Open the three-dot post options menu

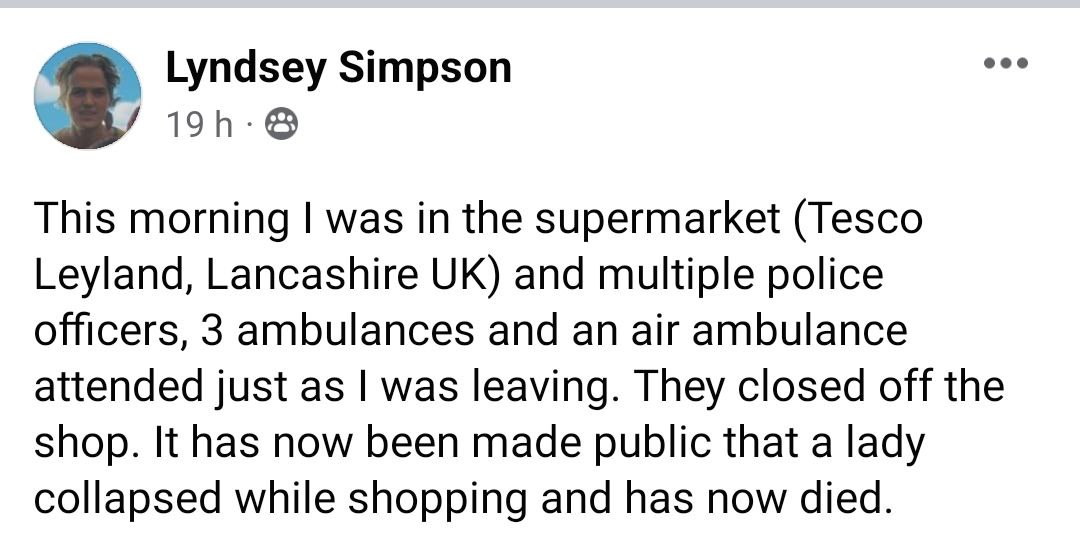1005,64
